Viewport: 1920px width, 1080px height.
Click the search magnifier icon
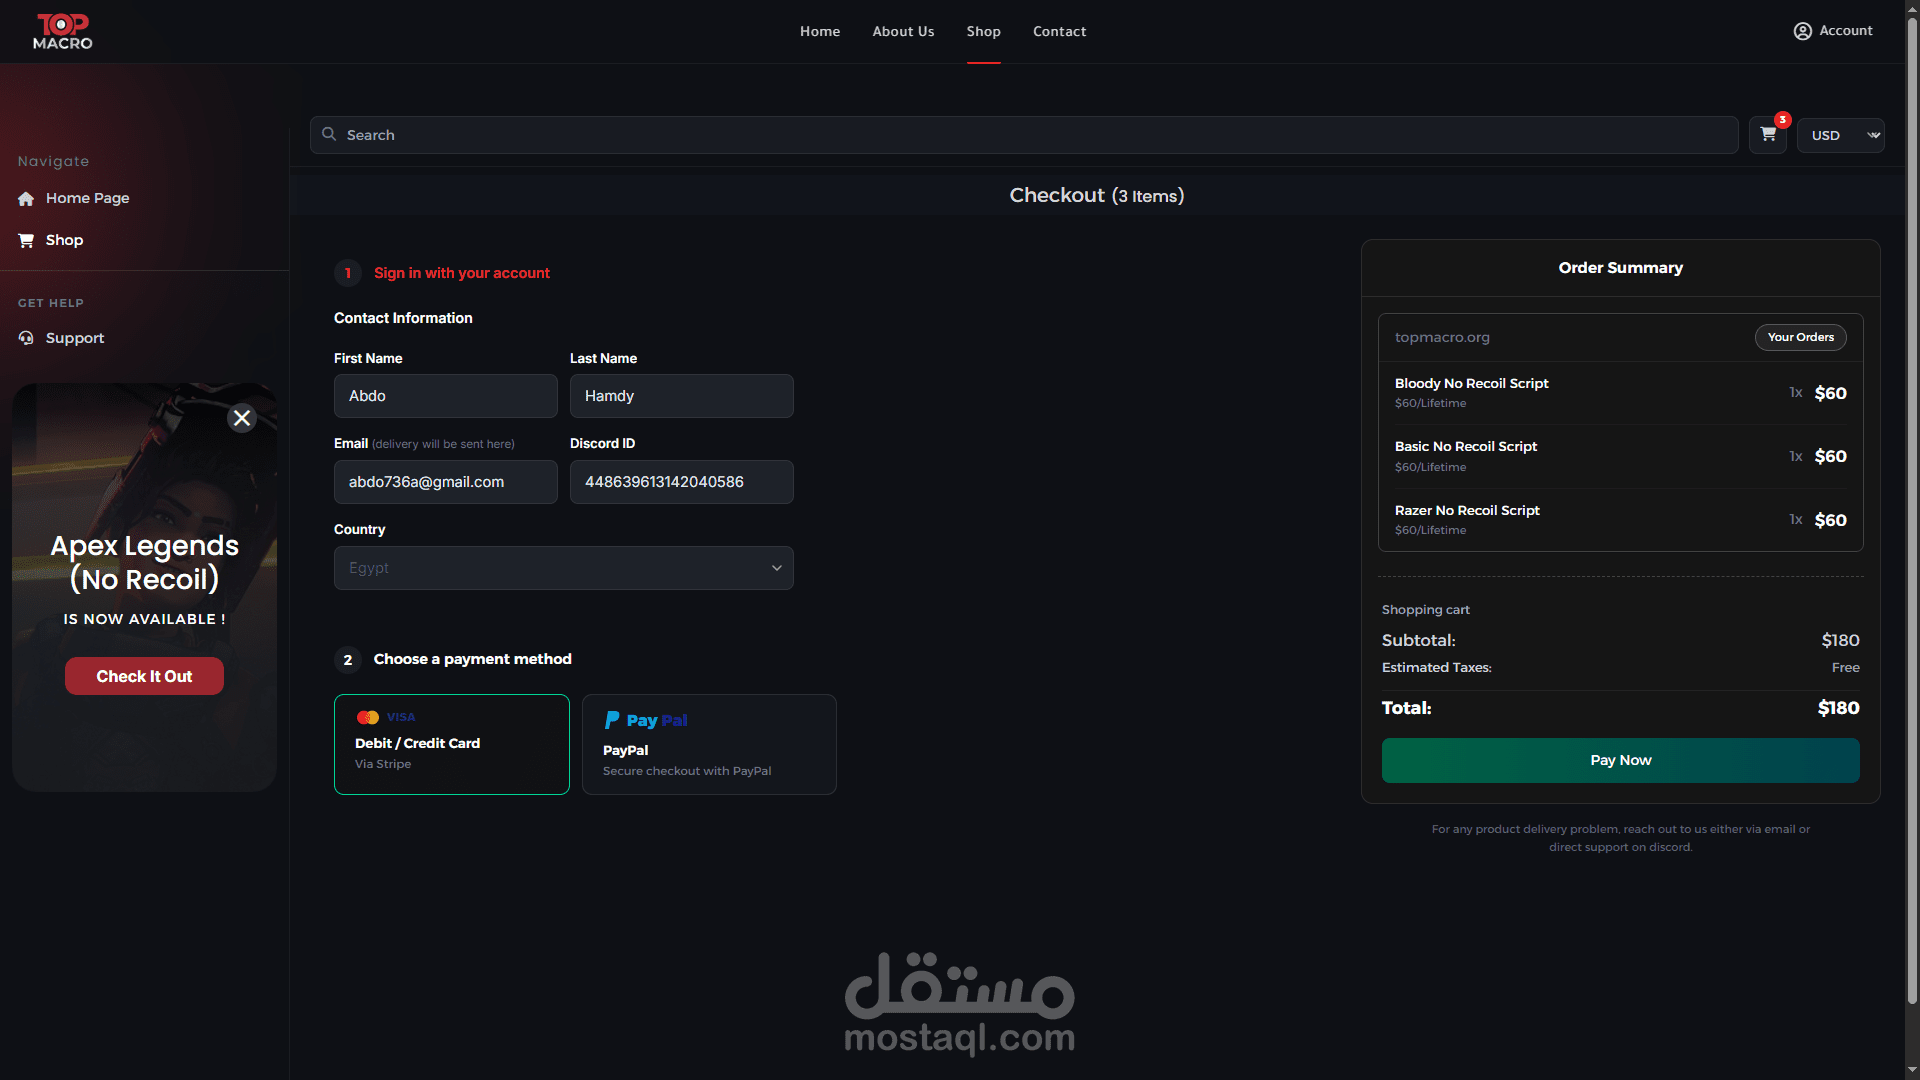coord(329,134)
